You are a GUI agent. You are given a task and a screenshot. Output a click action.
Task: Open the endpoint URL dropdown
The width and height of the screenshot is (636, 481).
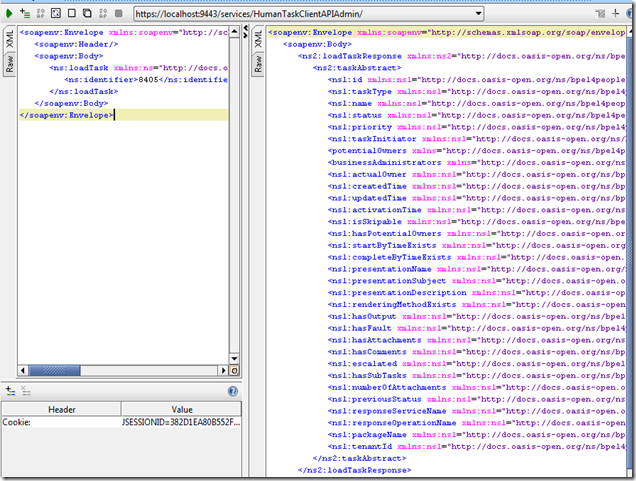pos(479,14)
